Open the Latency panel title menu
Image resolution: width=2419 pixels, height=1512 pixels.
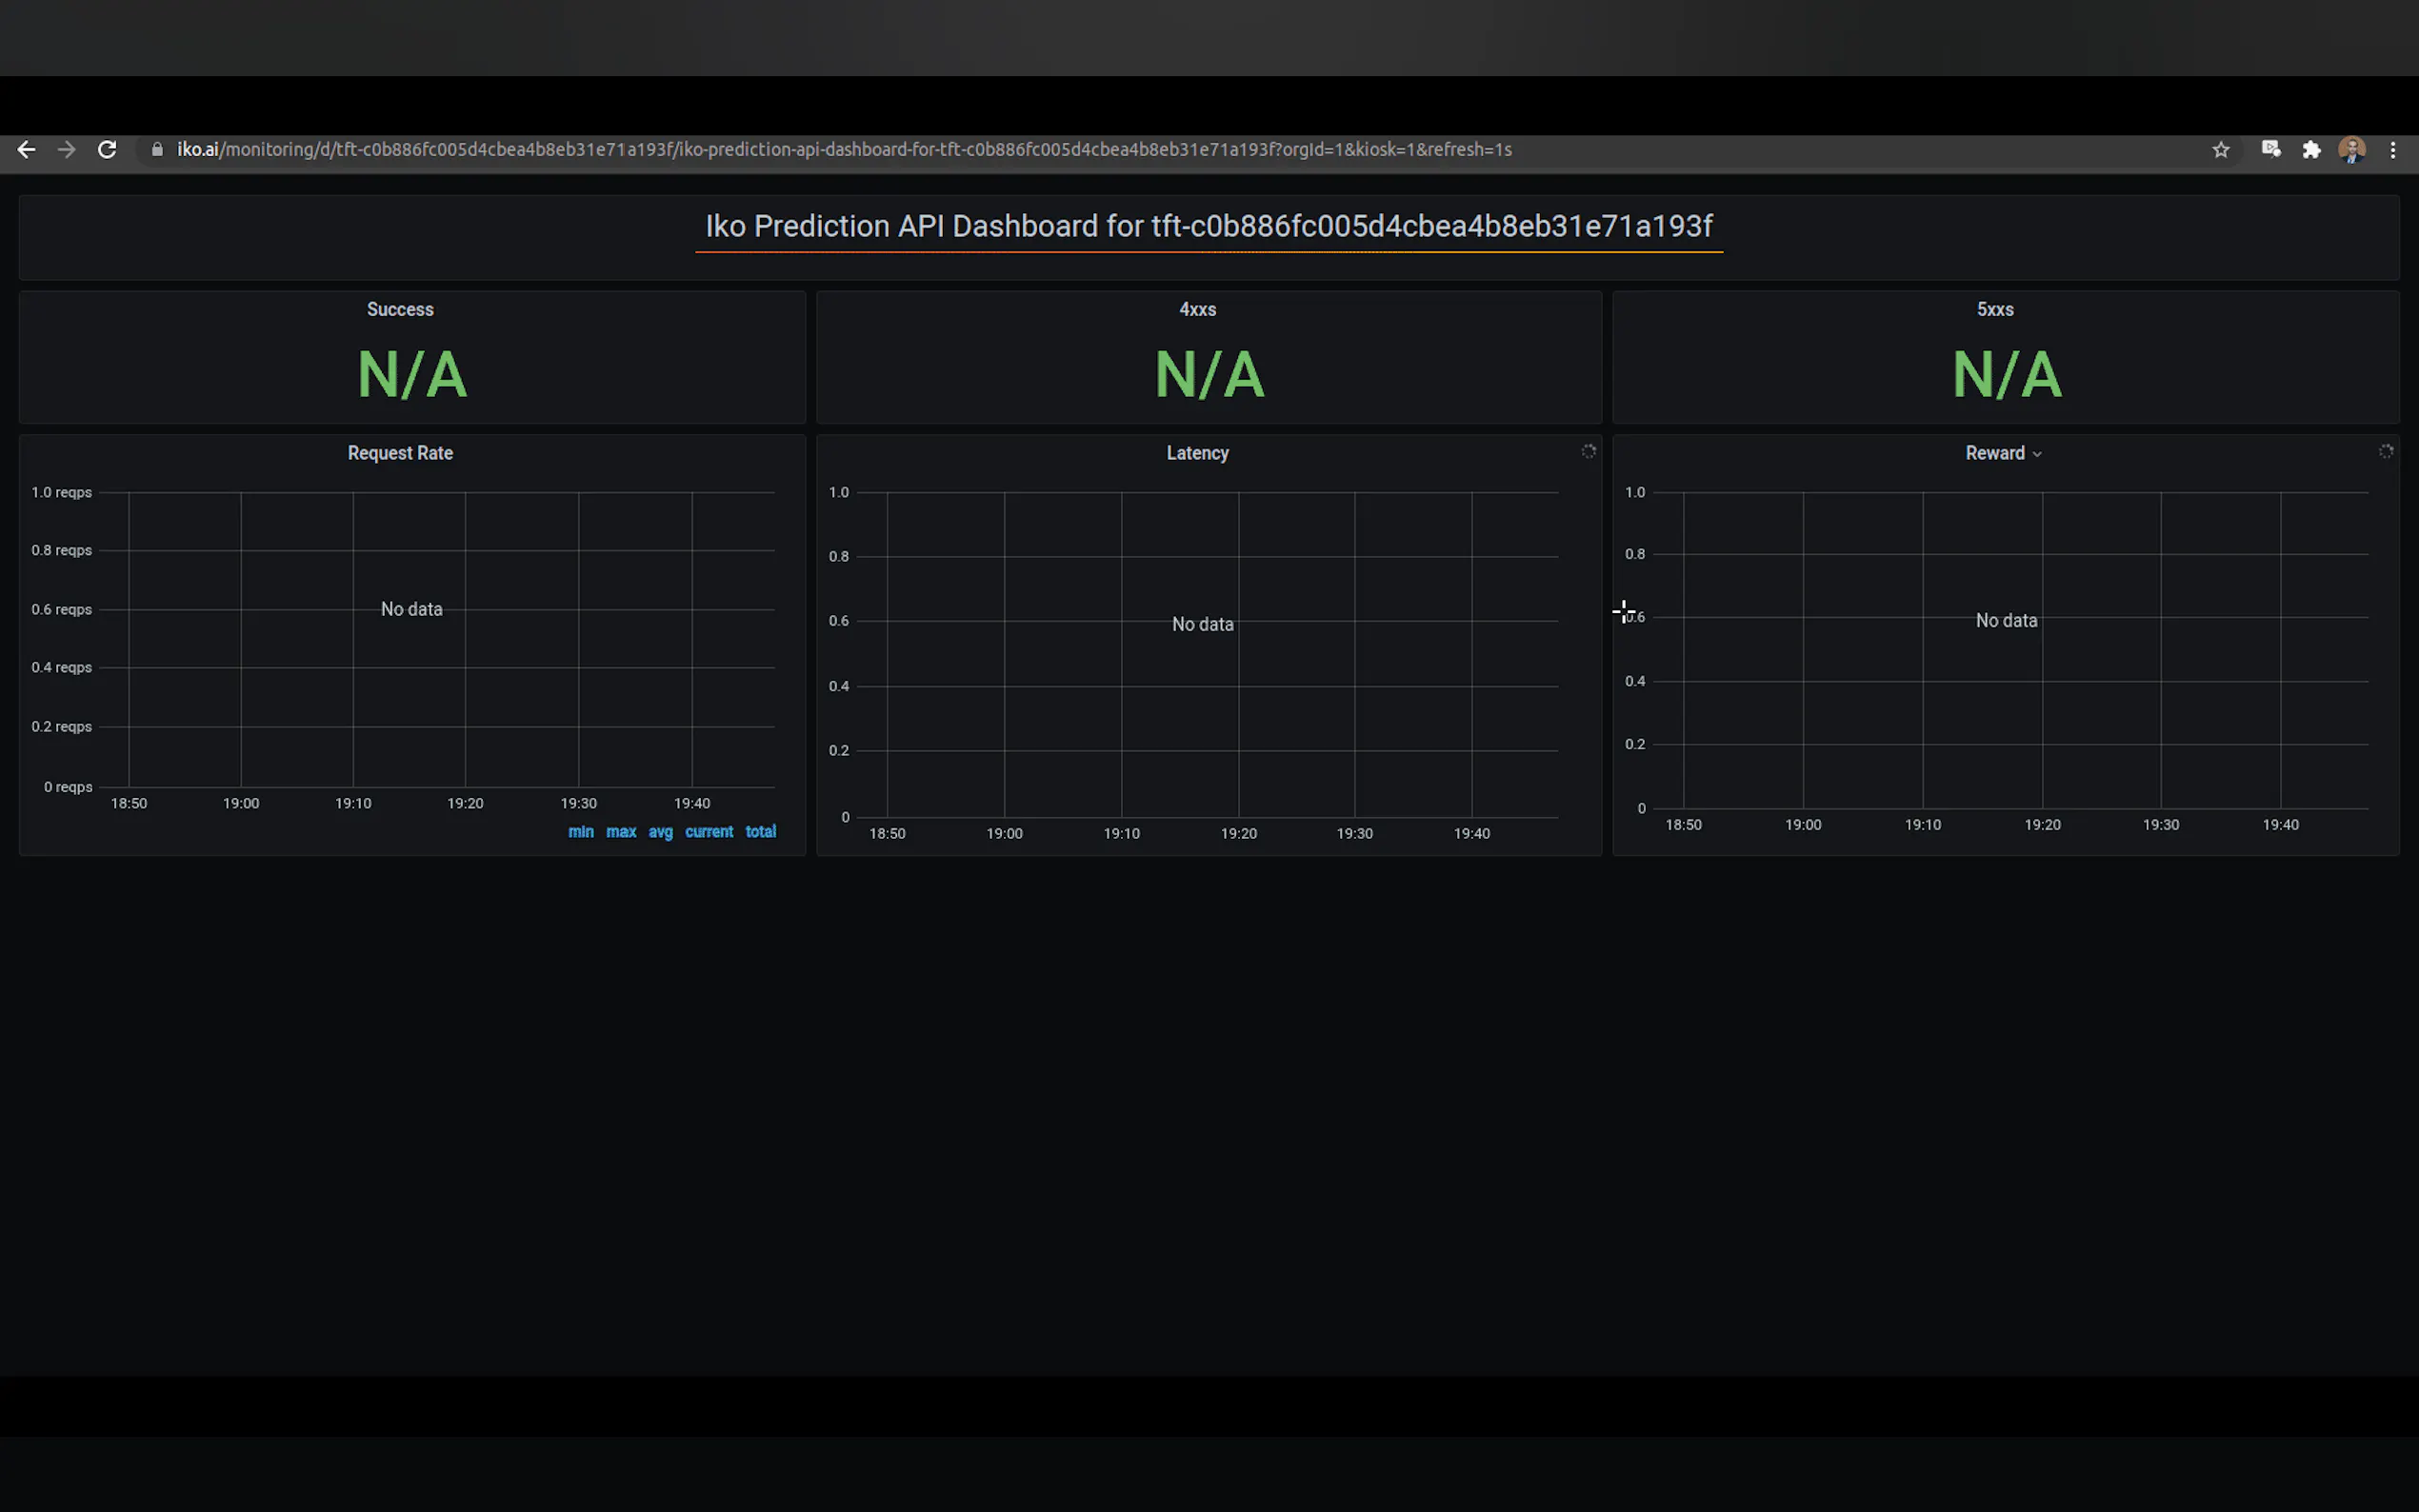[1197, 453]
